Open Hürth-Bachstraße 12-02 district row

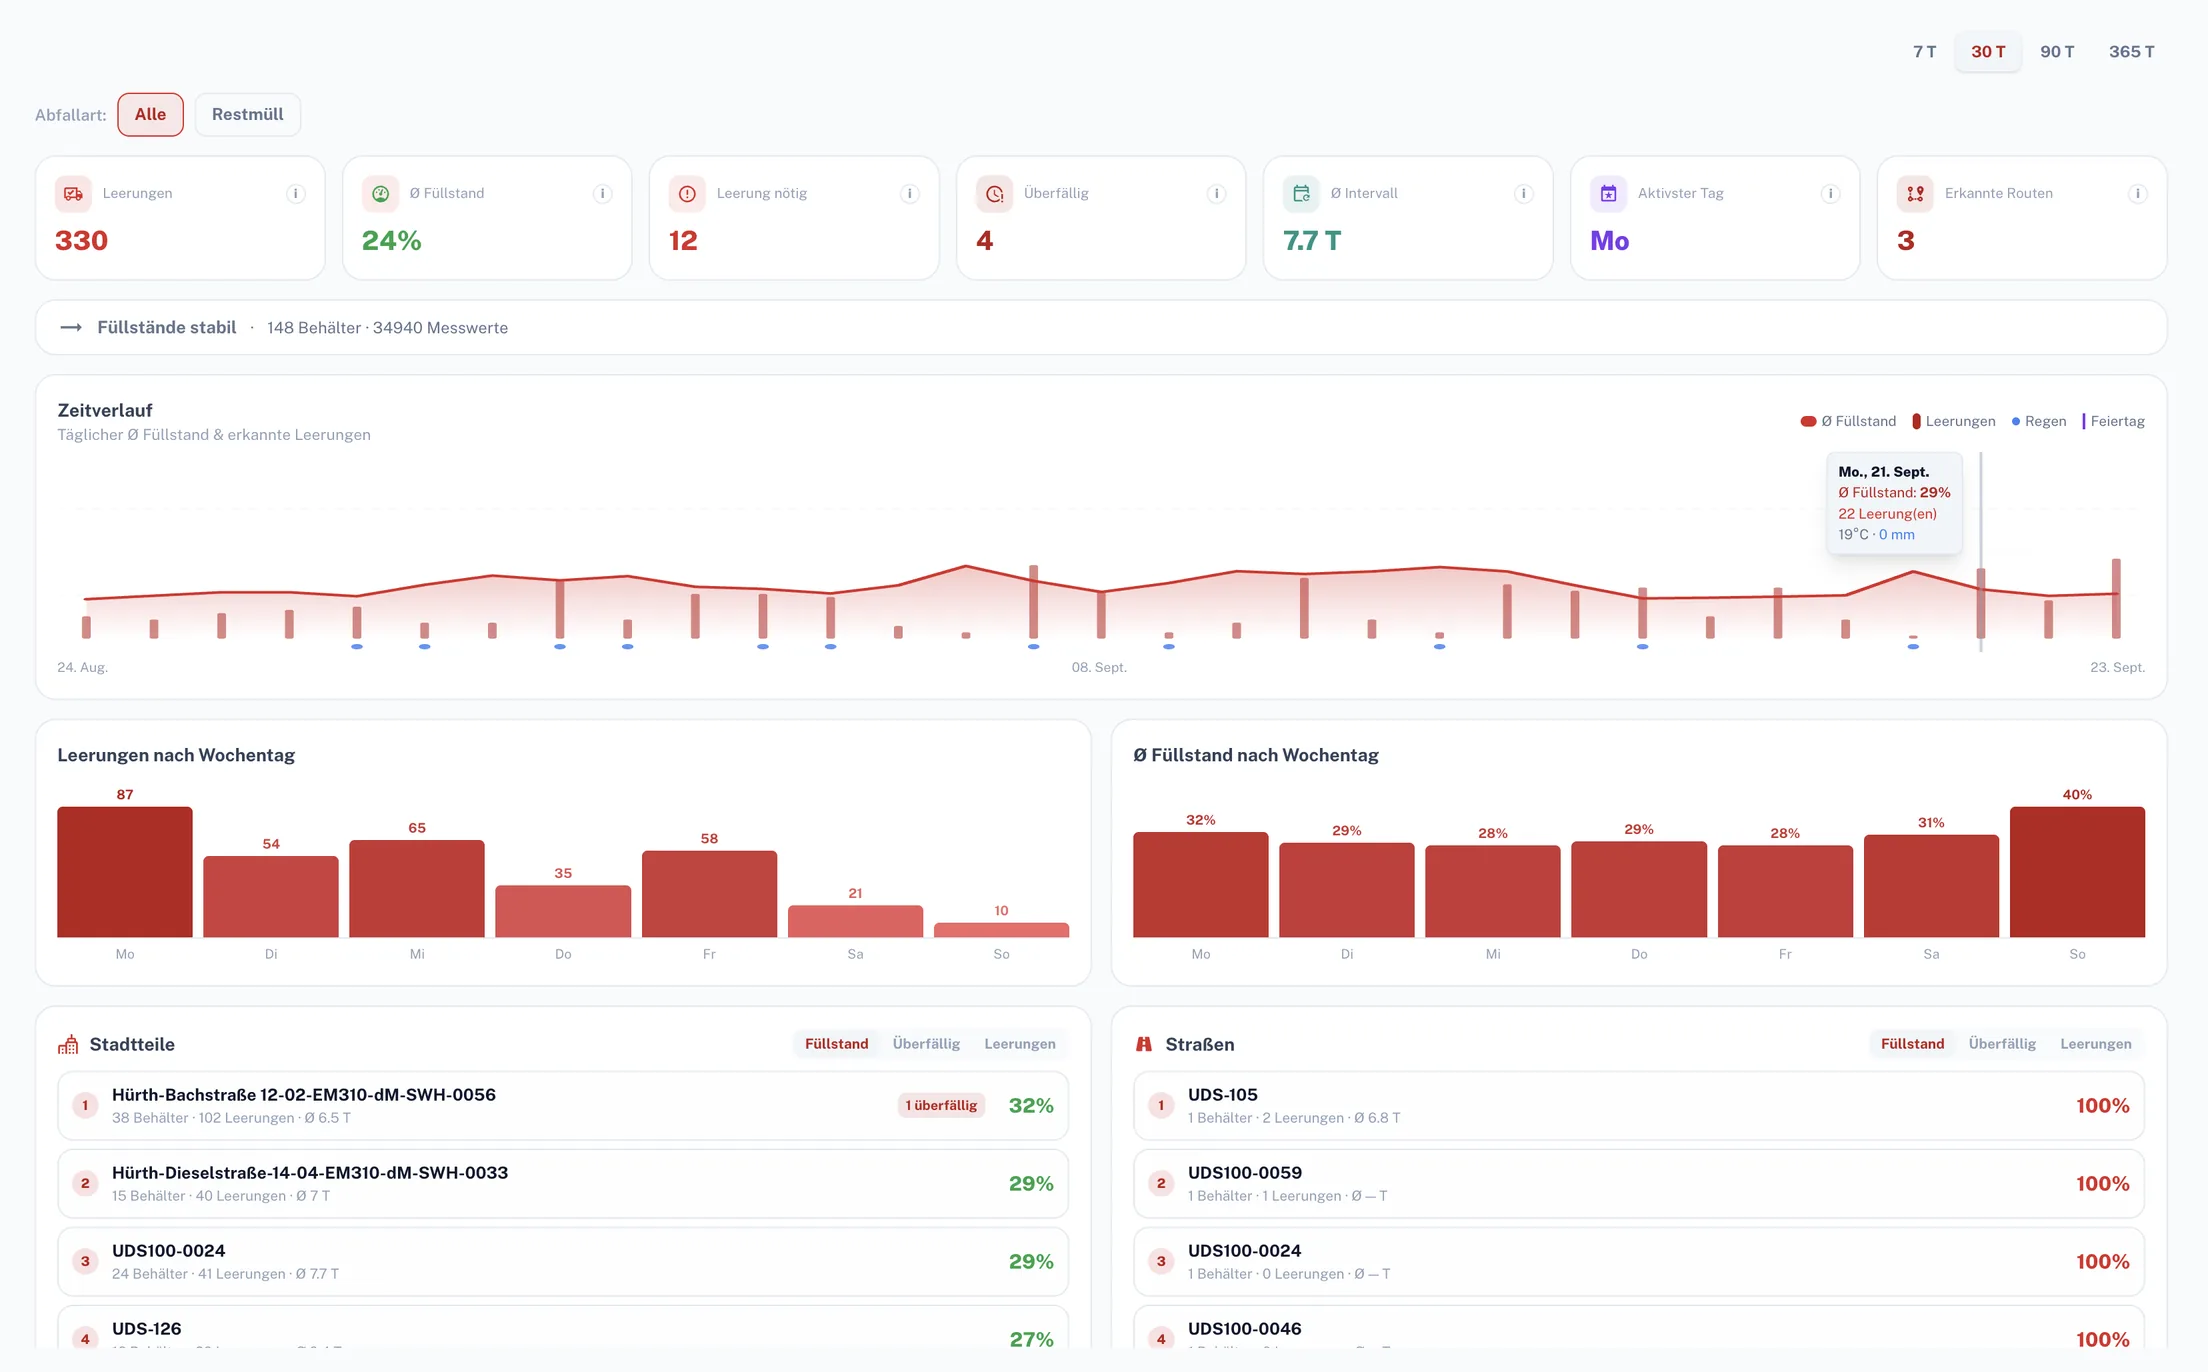coord(563,1106)
